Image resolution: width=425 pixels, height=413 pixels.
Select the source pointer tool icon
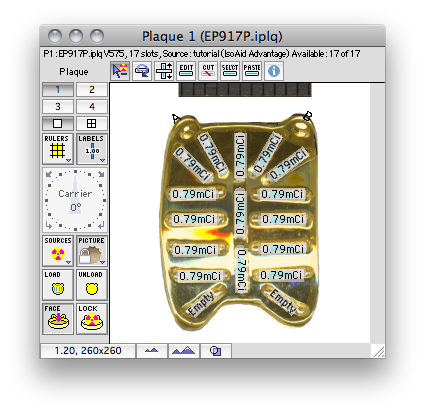120,71
